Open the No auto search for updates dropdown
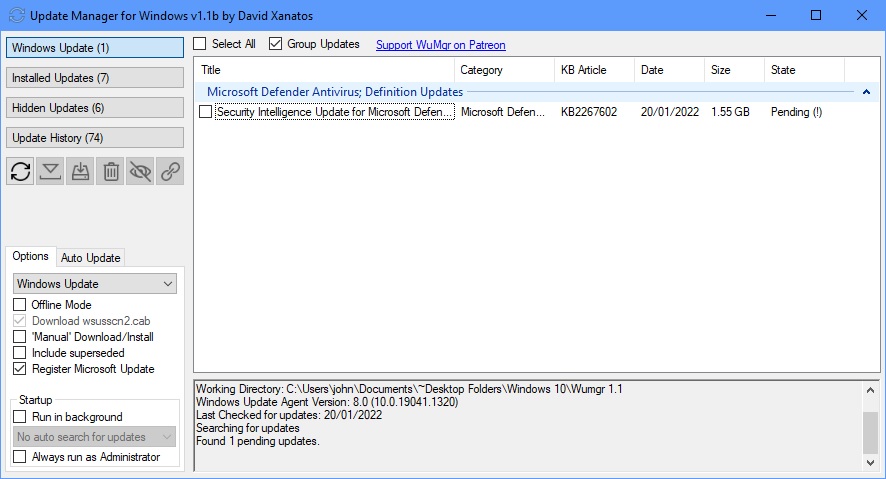This screenshot has height=479, width=886. pos(94,437)
